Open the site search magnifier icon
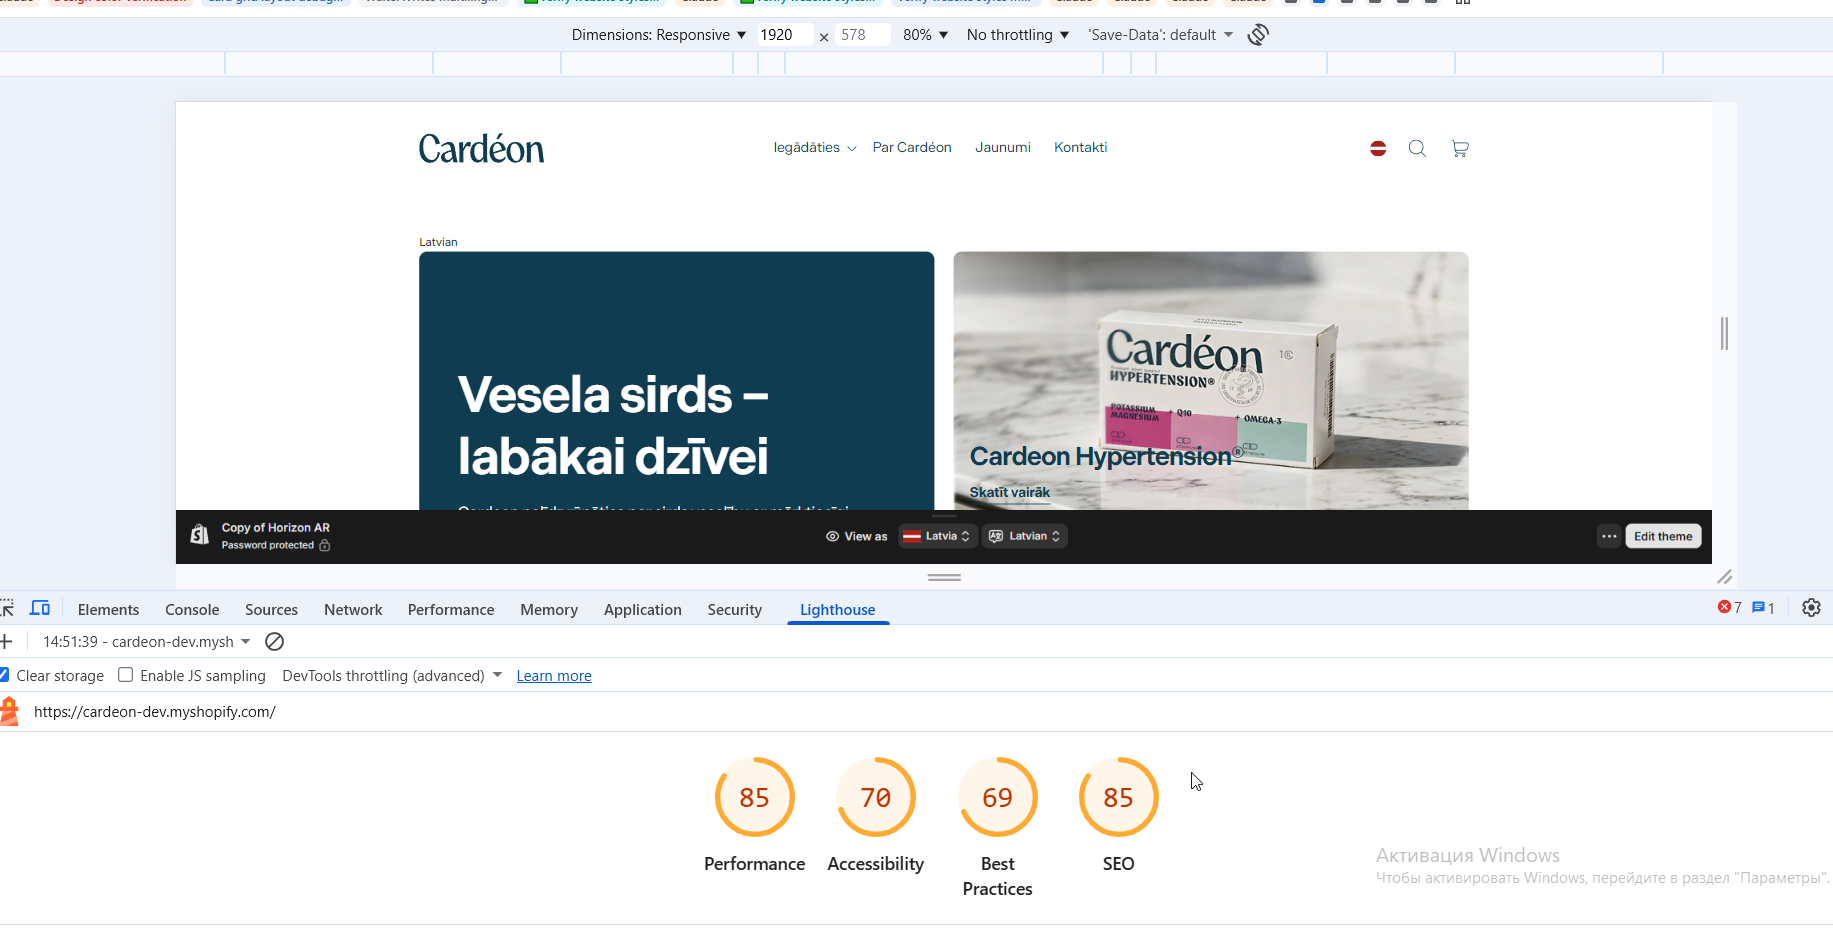Viewport: 1833px width, 930px height. (x=1417, y=148)
